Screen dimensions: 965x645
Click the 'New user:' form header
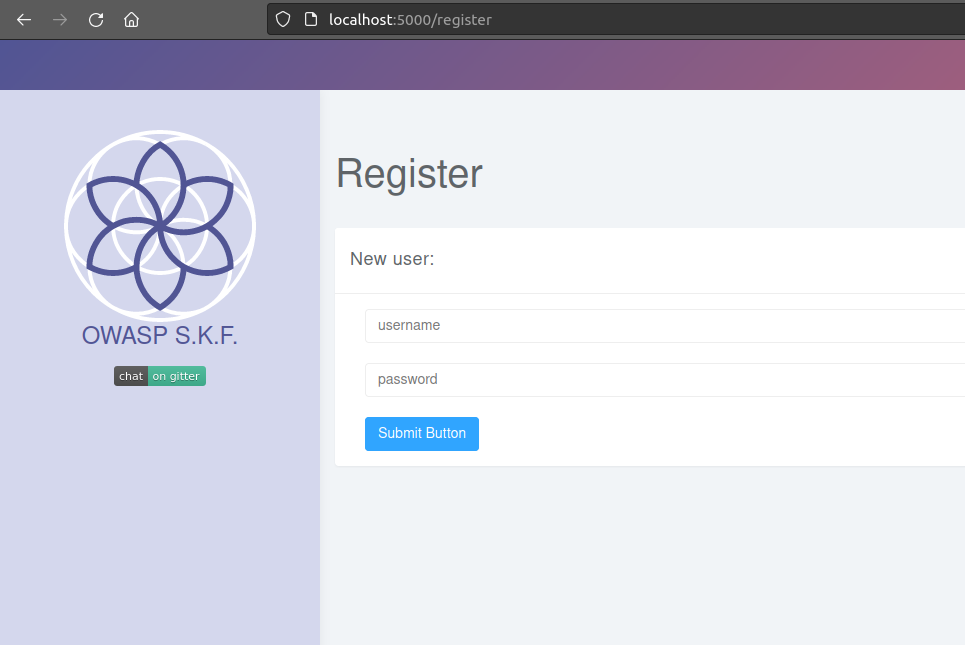tap(392, 260)
